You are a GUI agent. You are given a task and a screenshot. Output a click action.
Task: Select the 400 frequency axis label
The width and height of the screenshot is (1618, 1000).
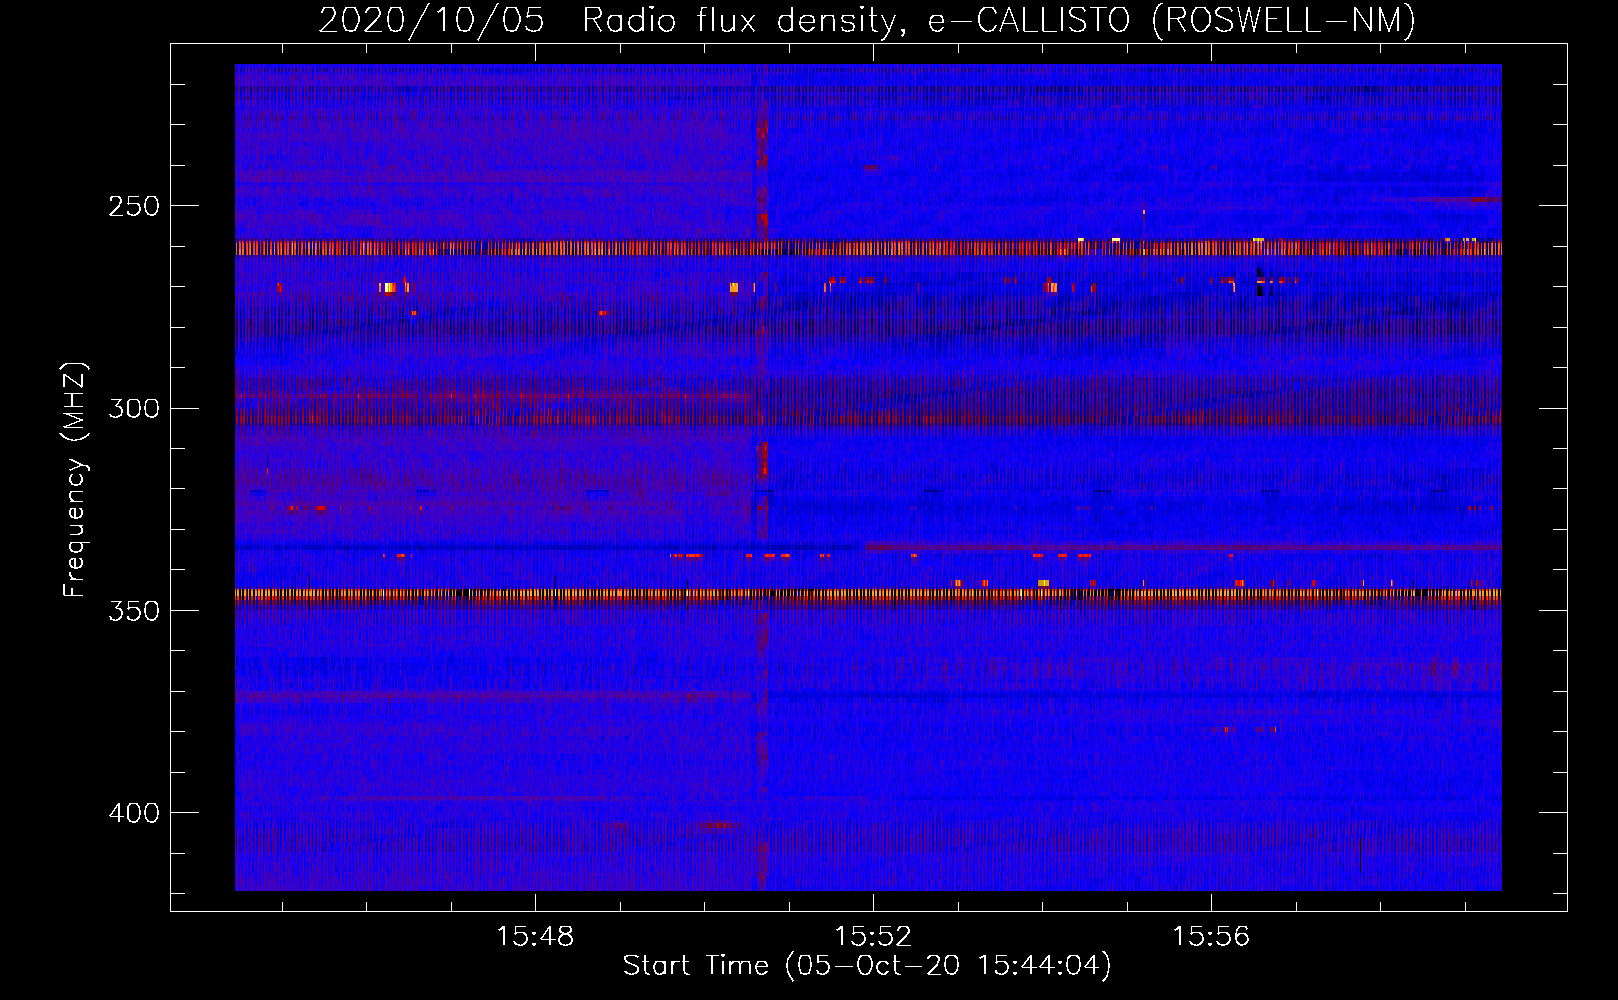(134, 813)
